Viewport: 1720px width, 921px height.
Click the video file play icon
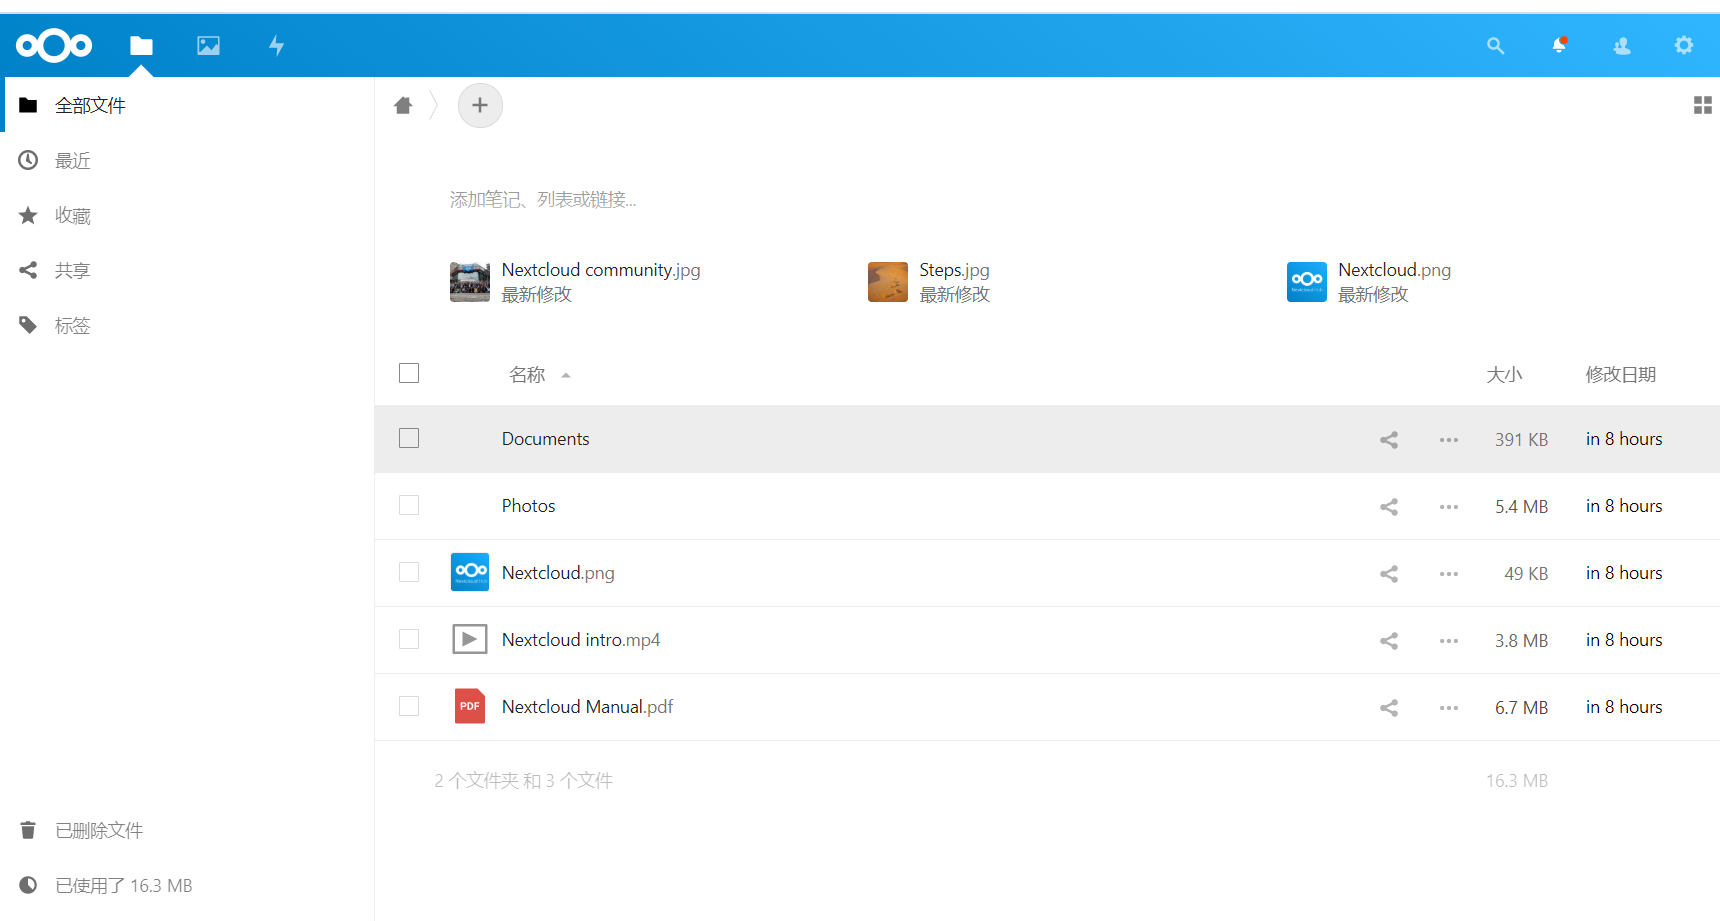(x=470, y=639)
